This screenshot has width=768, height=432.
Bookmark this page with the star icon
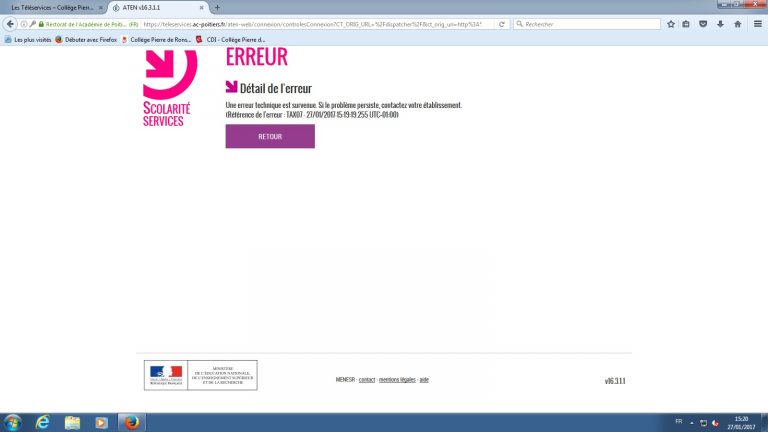coord(671,24)
